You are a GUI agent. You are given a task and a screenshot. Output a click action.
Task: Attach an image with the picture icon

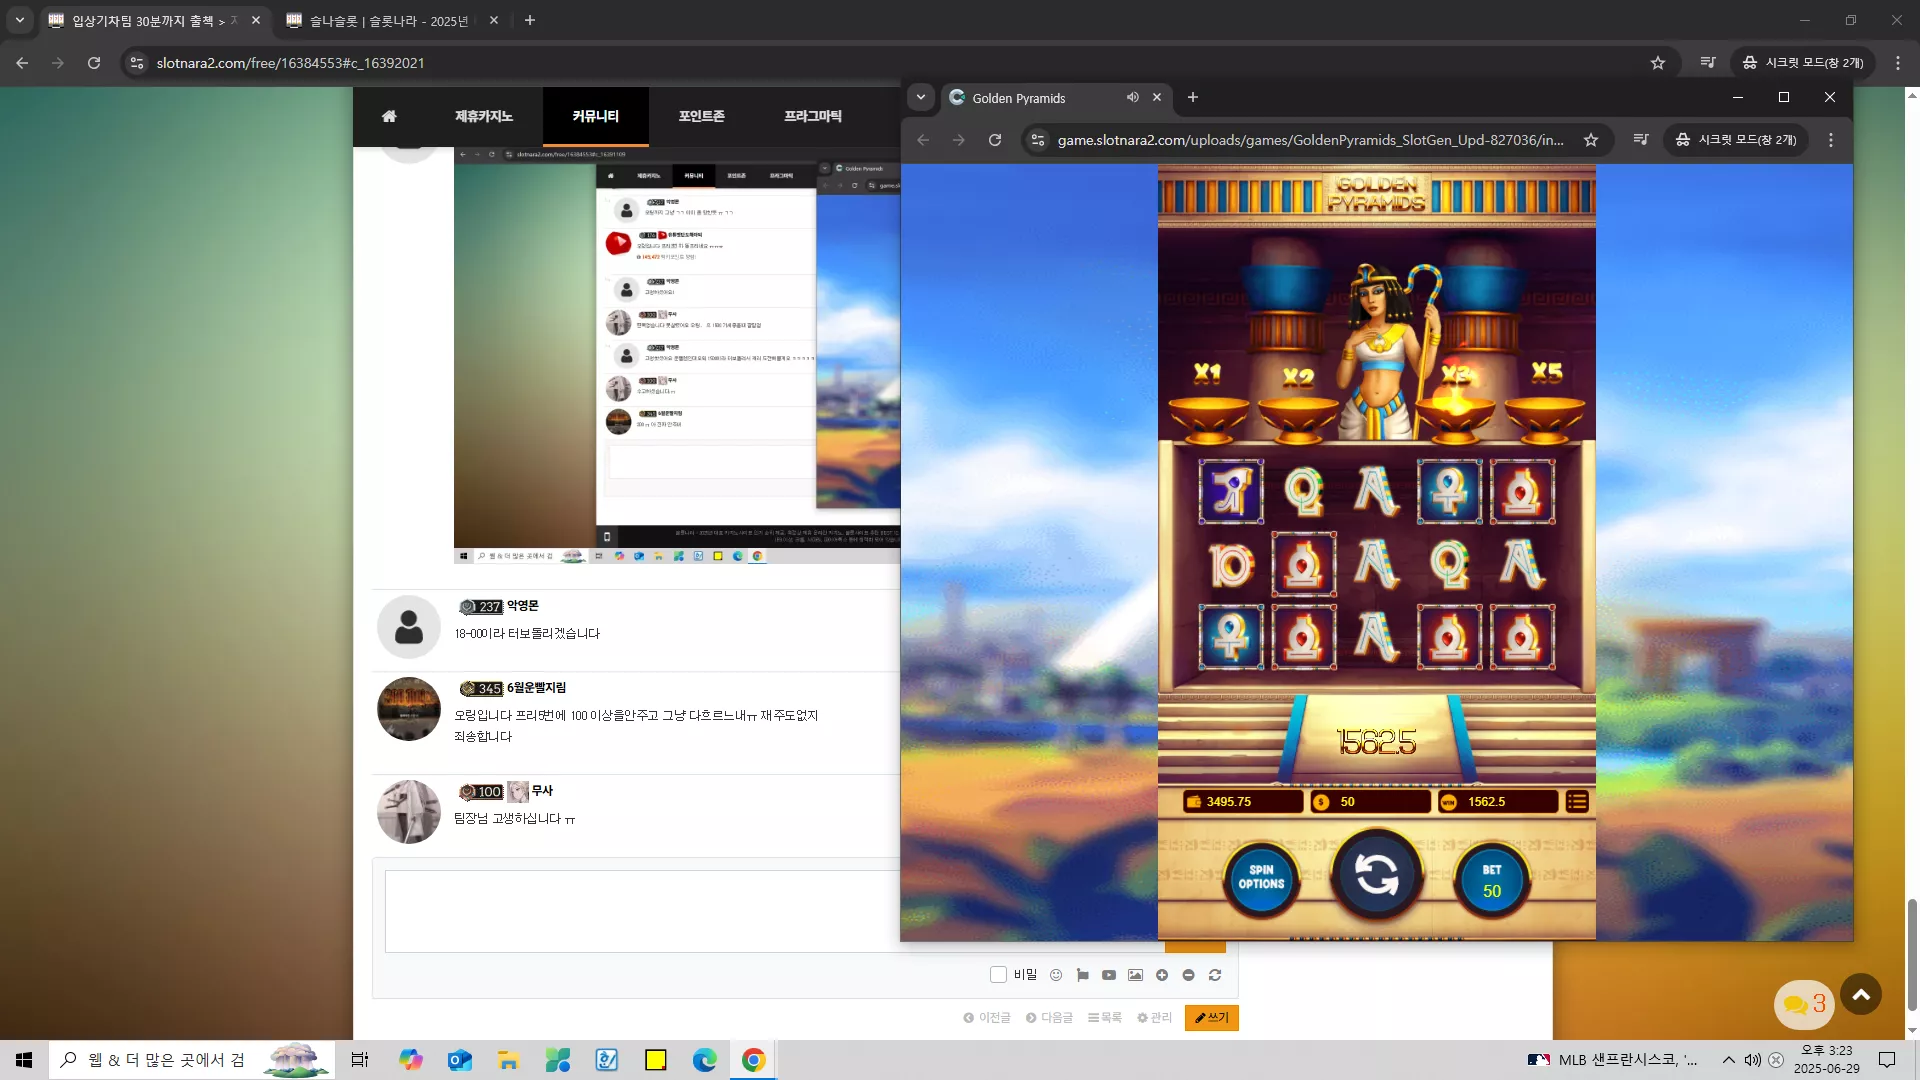pos(1135,975)
